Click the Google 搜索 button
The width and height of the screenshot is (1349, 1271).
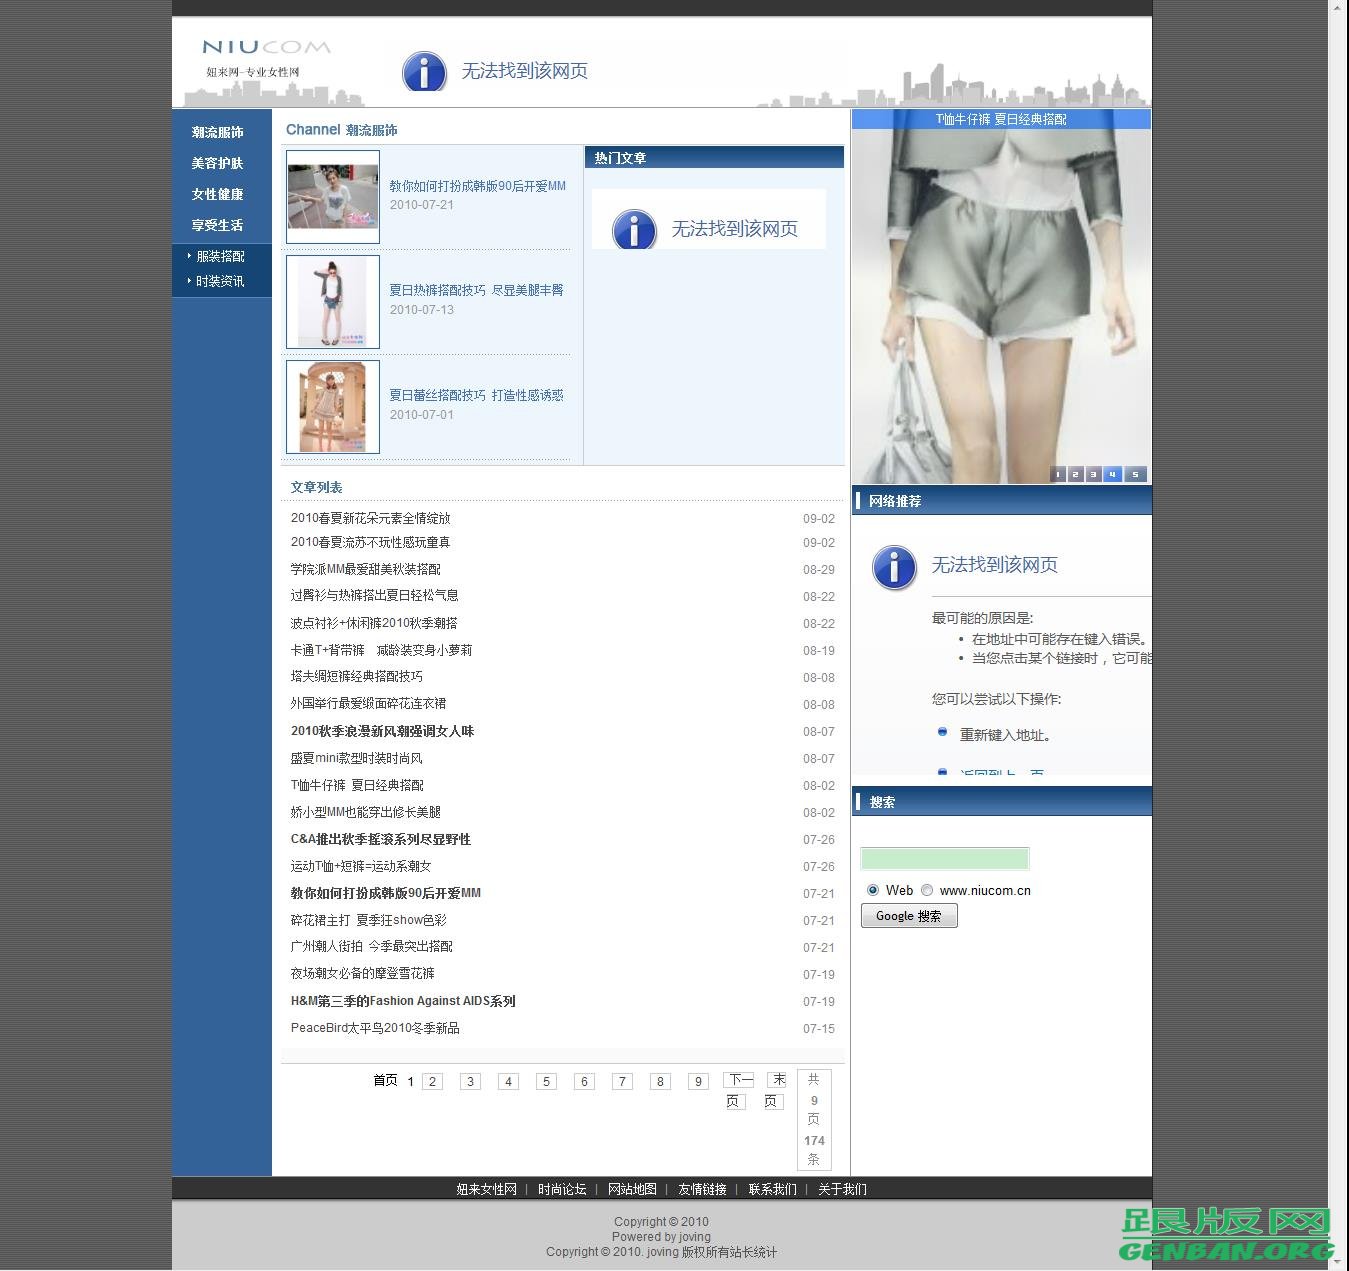(x=908, y=915)
